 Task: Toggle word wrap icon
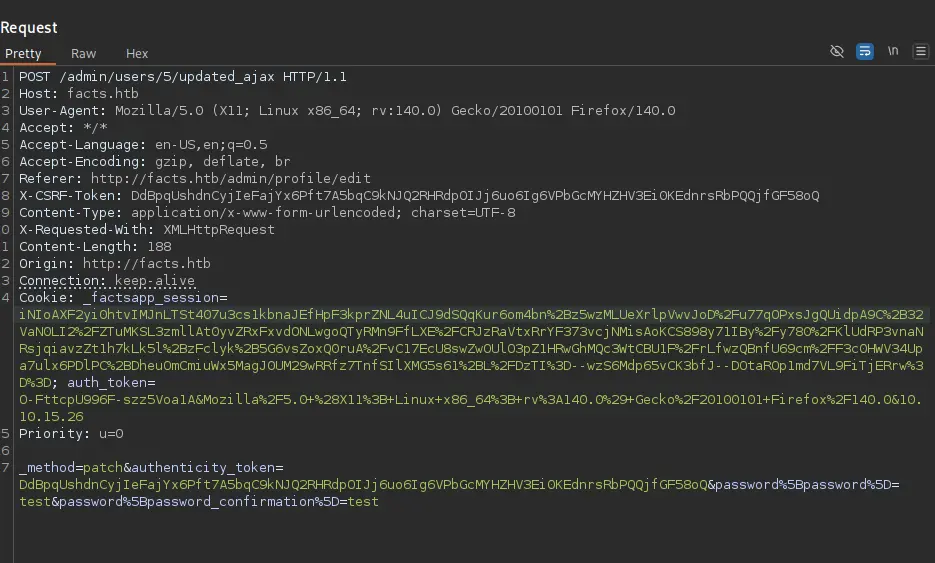click(865, 51)
